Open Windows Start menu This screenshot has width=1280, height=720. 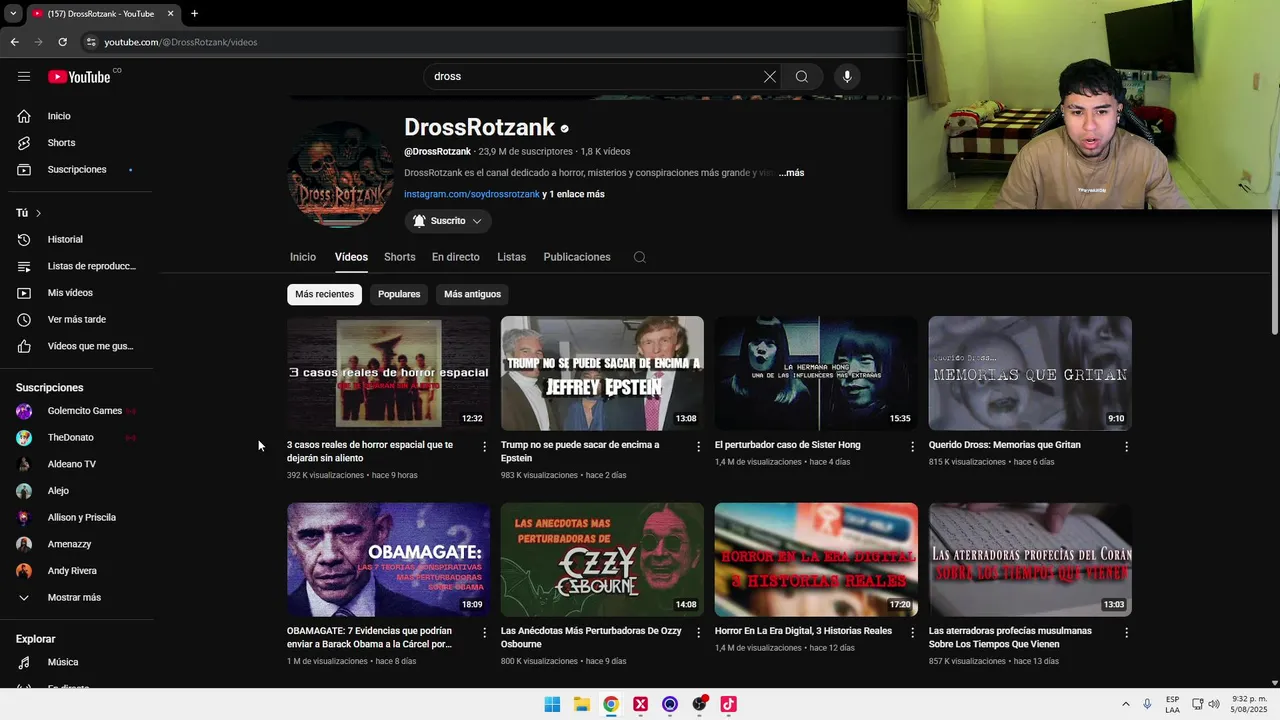(x=552, y=704)
